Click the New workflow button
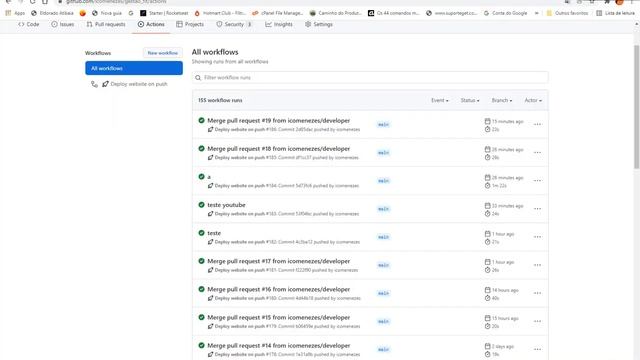Viewport: 640px width, 360px height. click(x=162, y=53)
